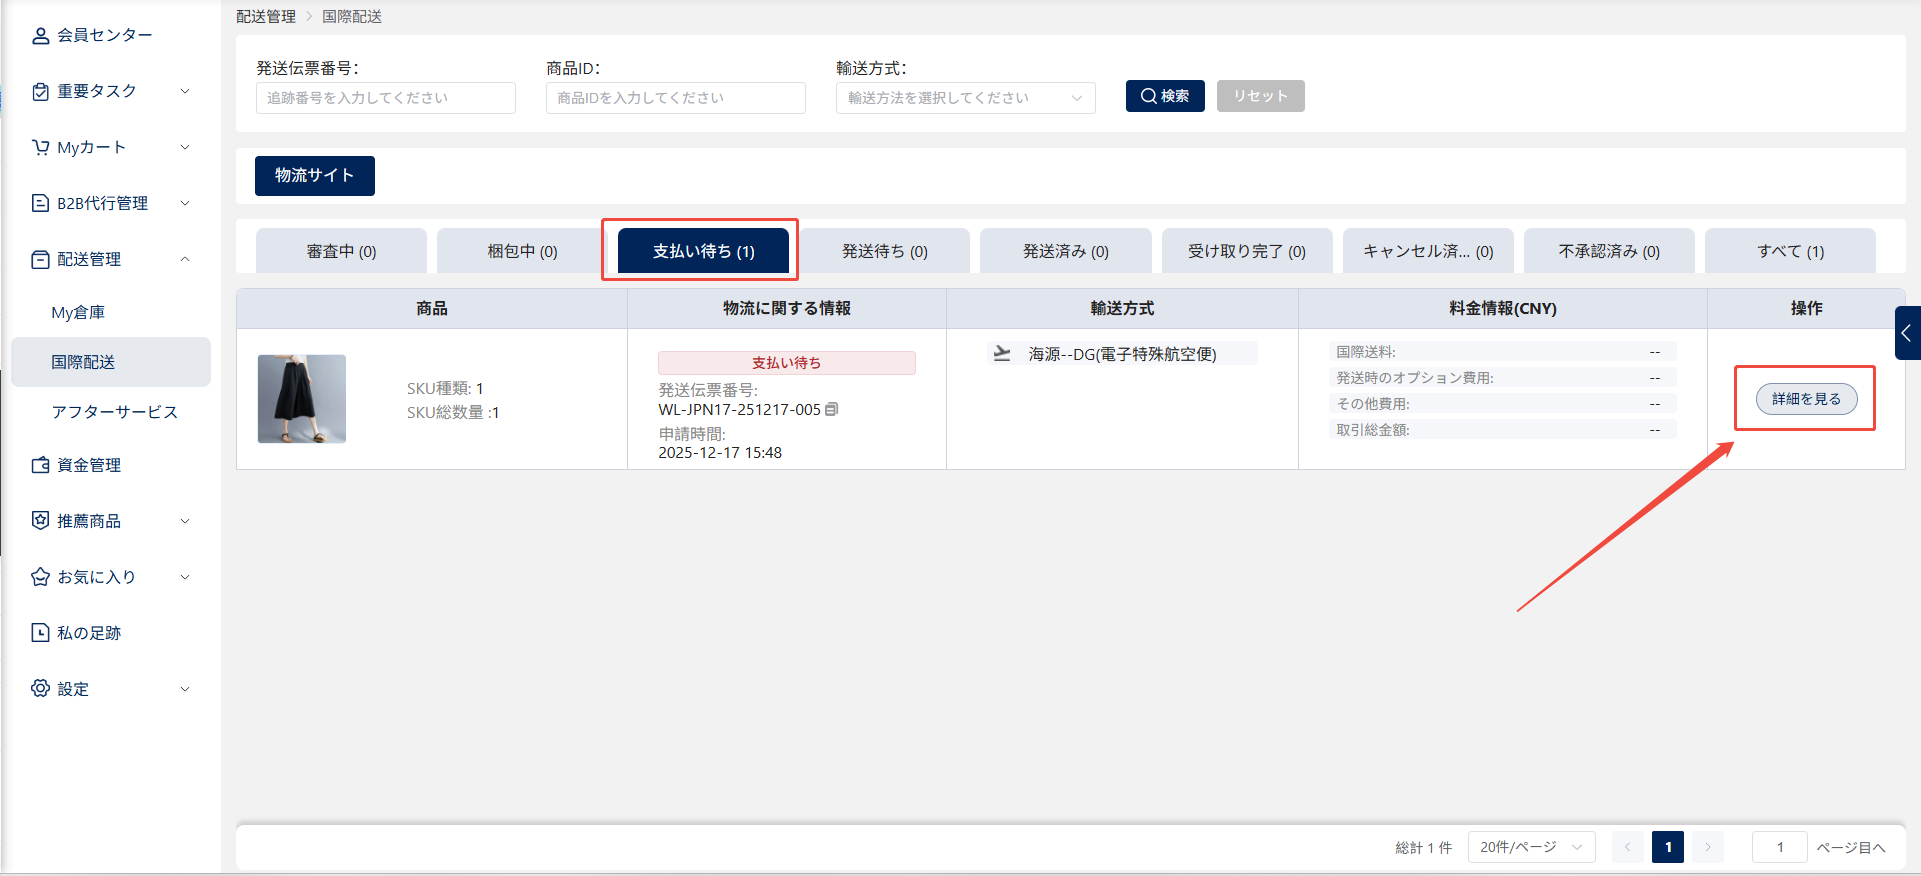Click the リセット reset button
The width and height of the screenshot is (1921, 876).
[1260, 96]
